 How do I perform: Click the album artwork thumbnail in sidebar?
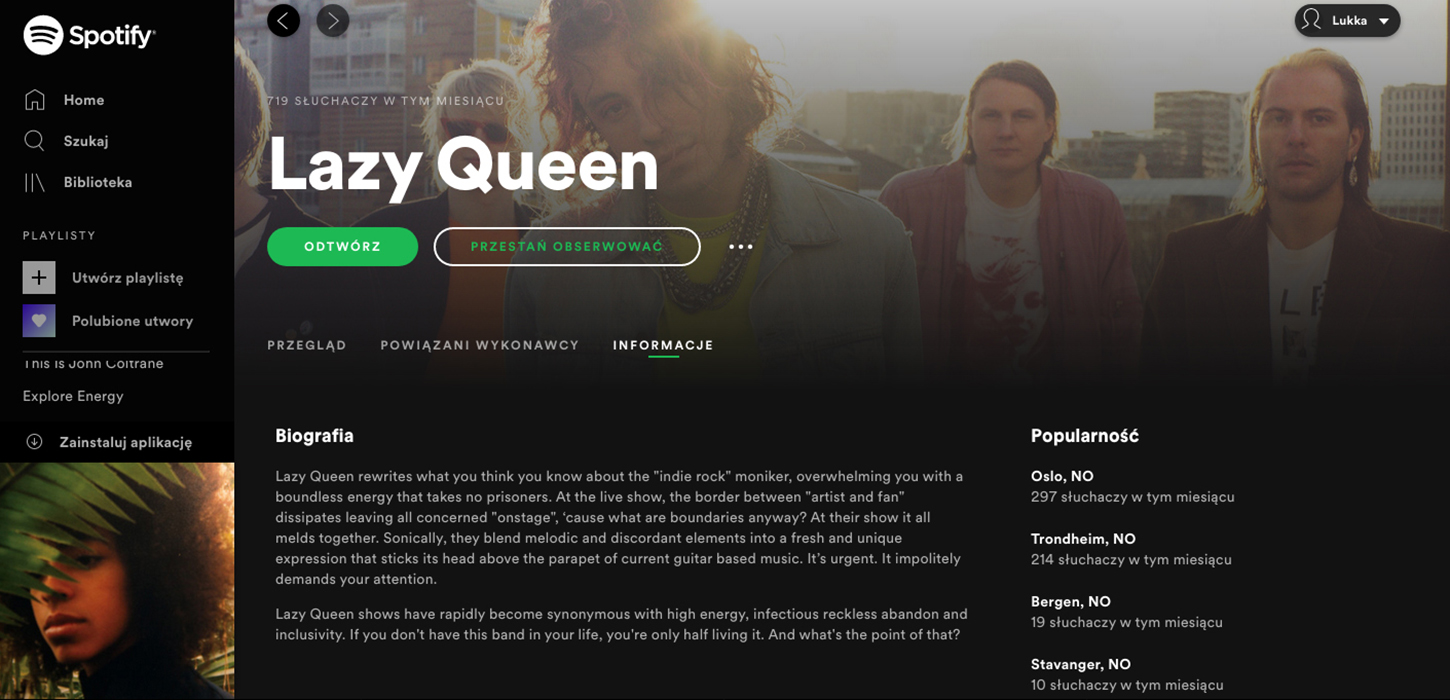click(117, 581)
